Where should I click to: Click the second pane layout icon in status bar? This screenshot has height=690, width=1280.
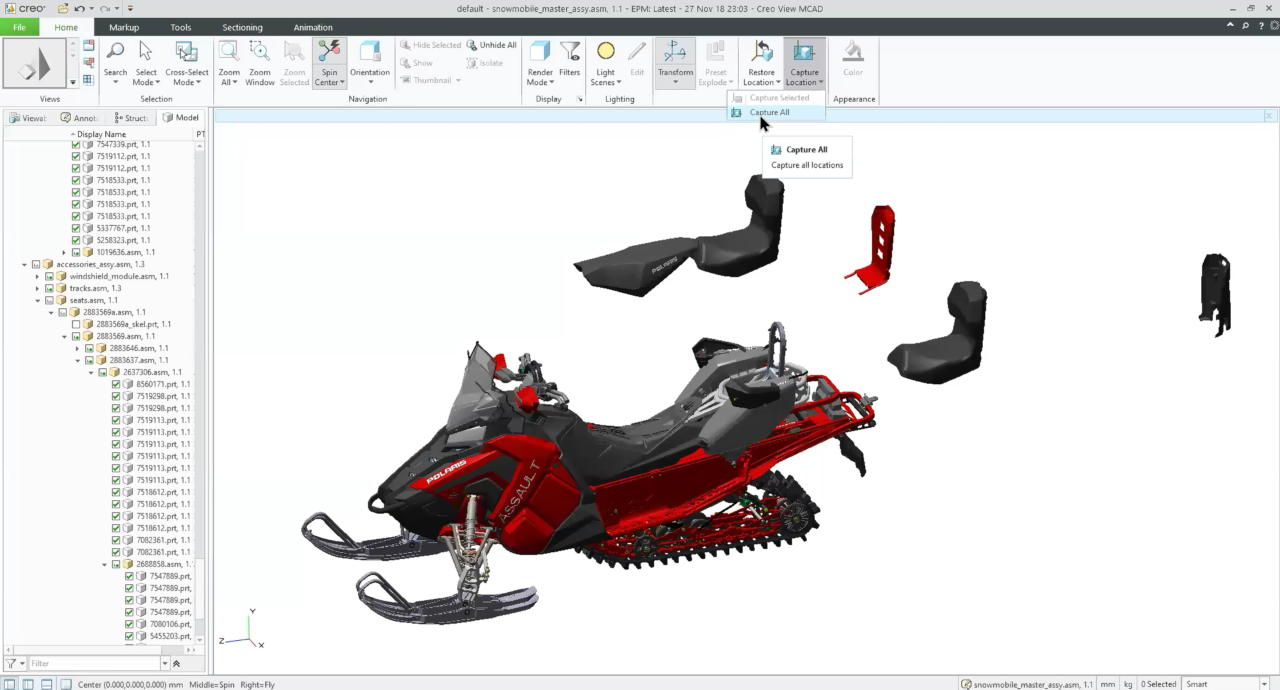tap(28, 684)
